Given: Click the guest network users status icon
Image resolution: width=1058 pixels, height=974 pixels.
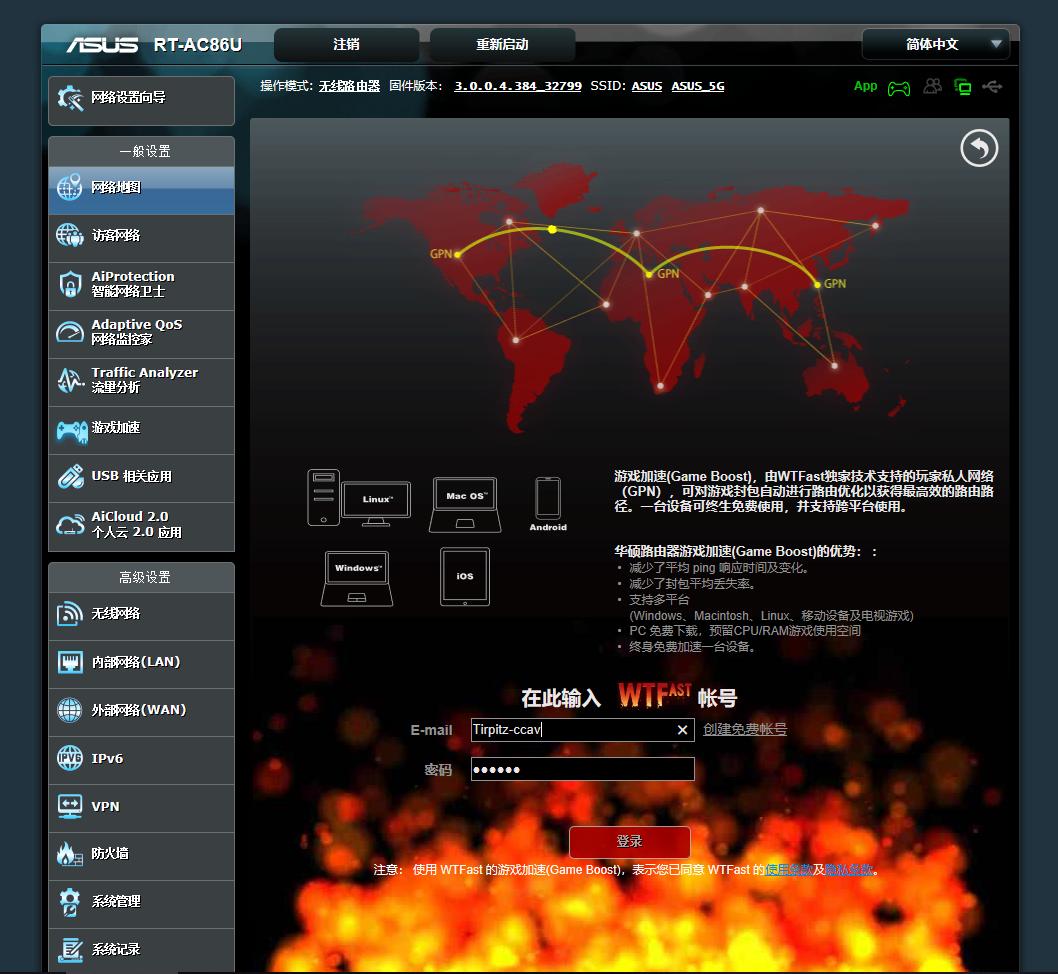Looking at the screenshot, I should pos(932,87).
